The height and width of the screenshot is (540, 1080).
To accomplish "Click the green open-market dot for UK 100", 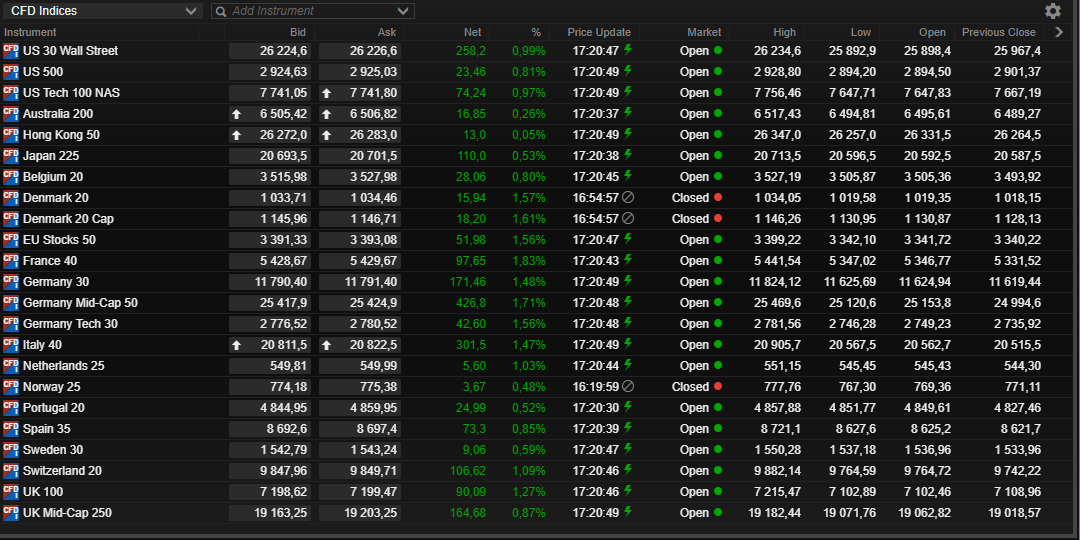I will click(717, 491).
